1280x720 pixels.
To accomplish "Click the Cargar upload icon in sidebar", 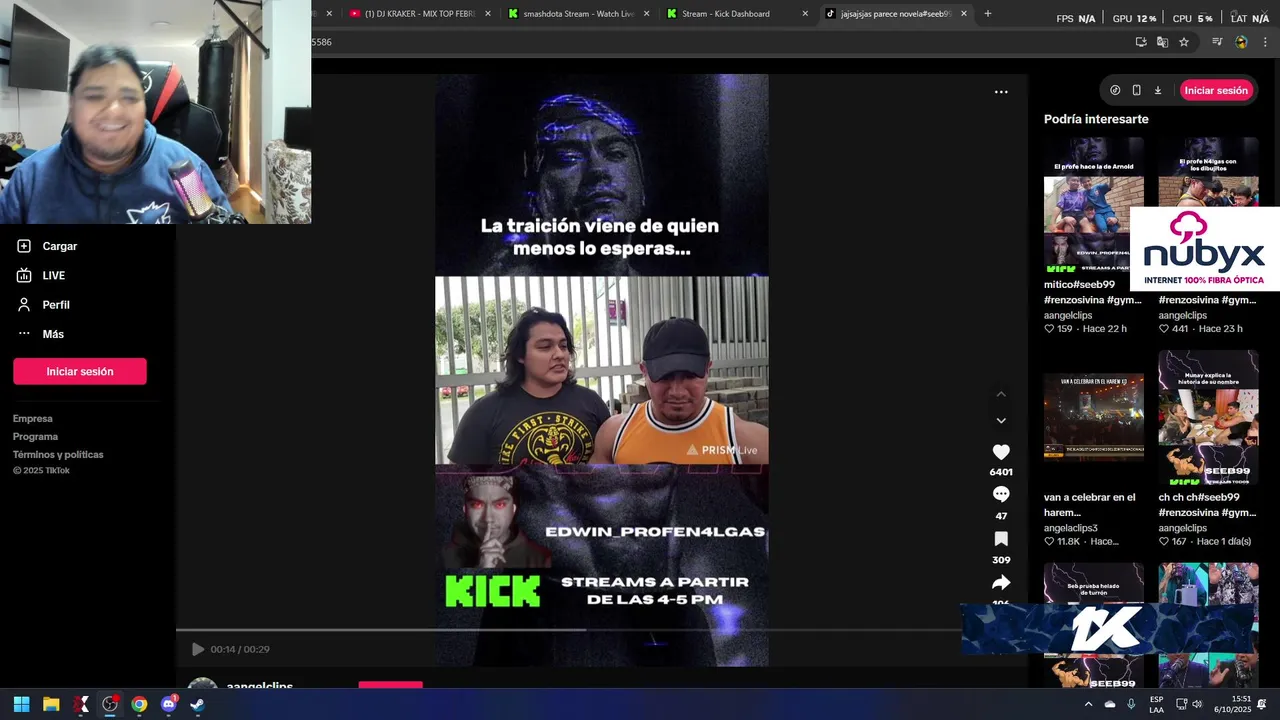I will pyautogui.click(x=24, y=246).
